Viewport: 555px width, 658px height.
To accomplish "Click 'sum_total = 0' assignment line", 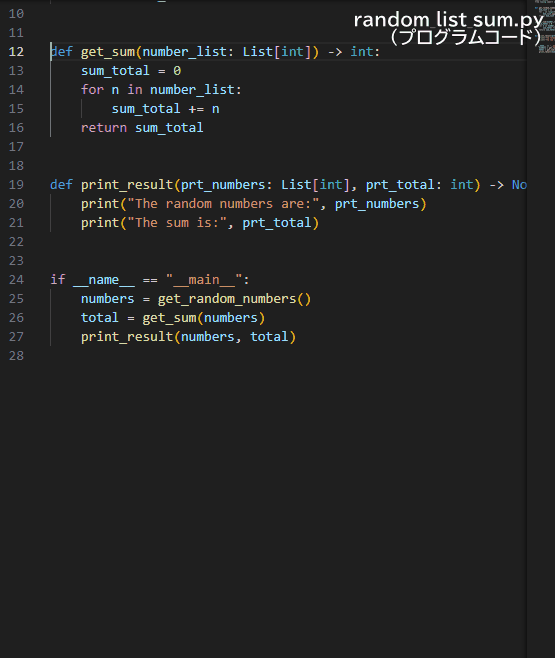I will [x=131, y=71].
